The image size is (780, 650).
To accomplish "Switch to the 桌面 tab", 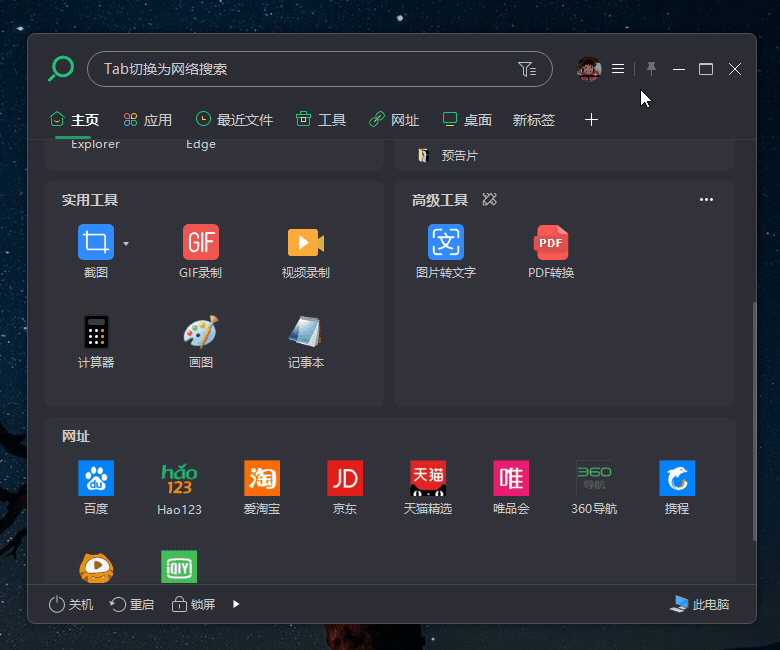I will (467, 120).
